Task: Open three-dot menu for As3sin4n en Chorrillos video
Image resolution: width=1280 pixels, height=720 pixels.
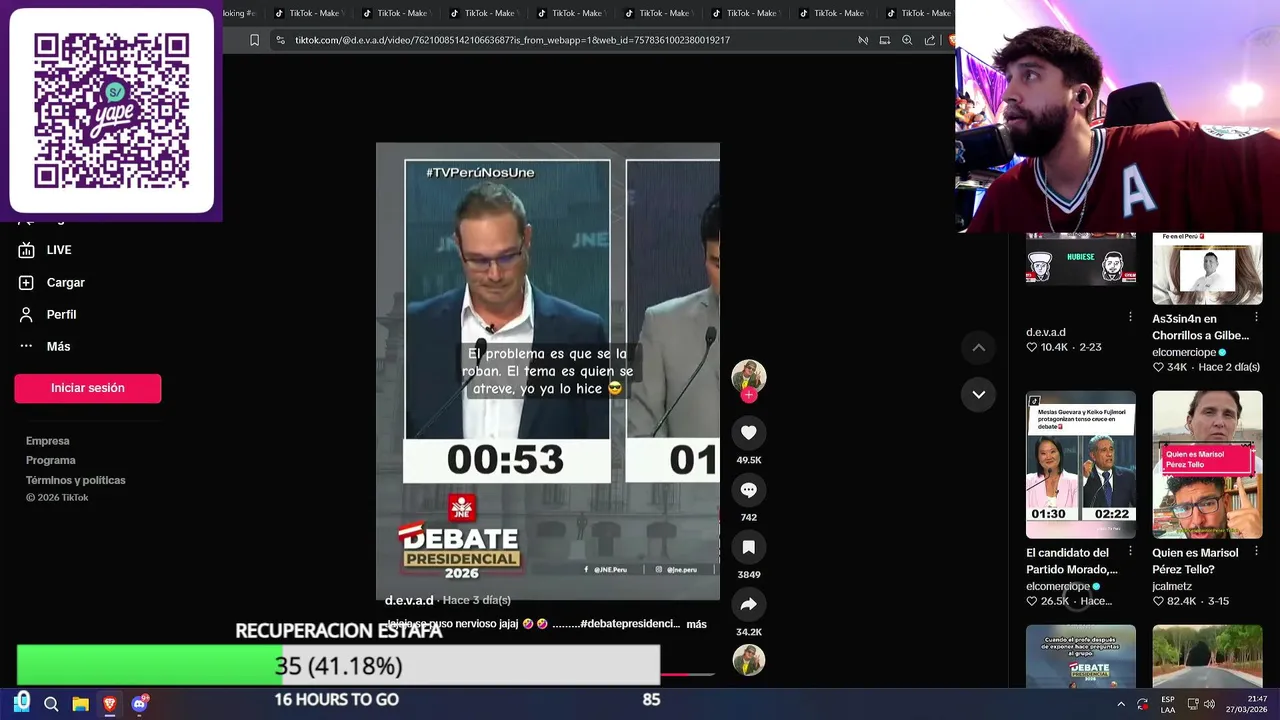Action: point(1256,317)
